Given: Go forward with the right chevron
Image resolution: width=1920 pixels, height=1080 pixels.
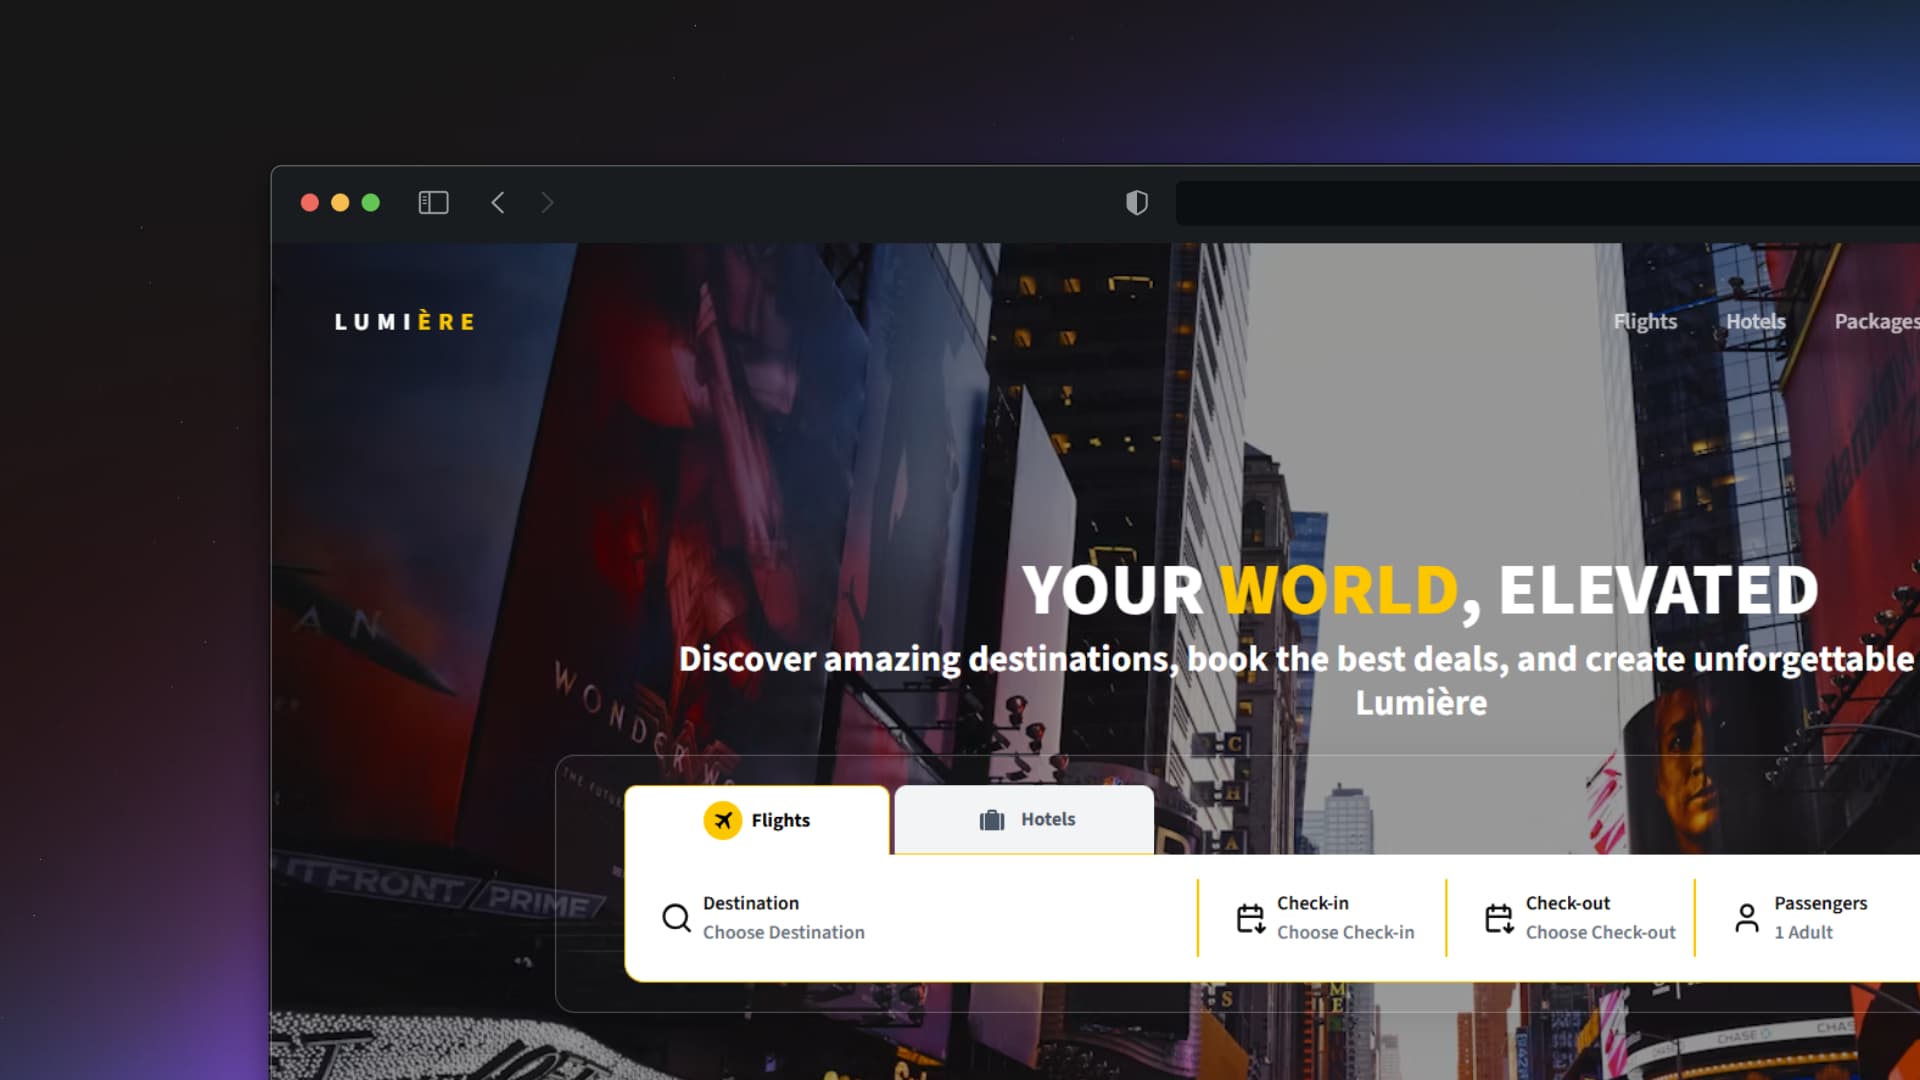Looking at the screenshot, I should click(547, 203).
